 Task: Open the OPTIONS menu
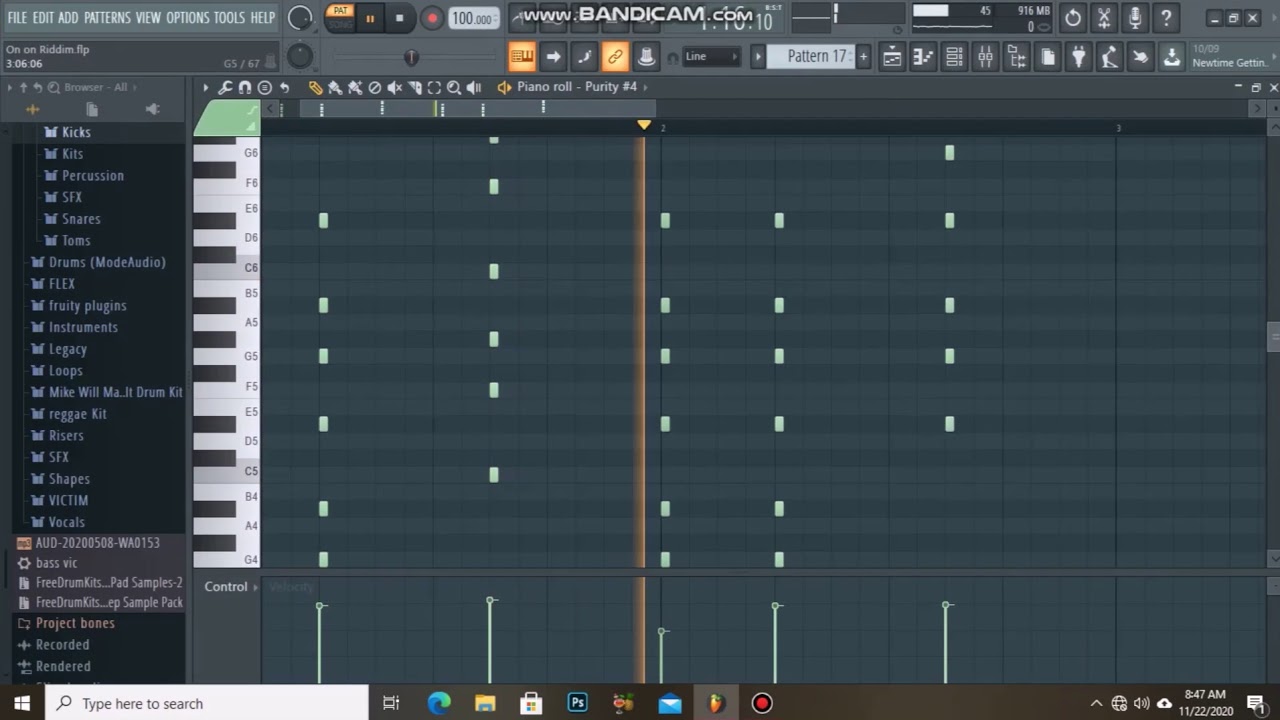coord(187,18)
